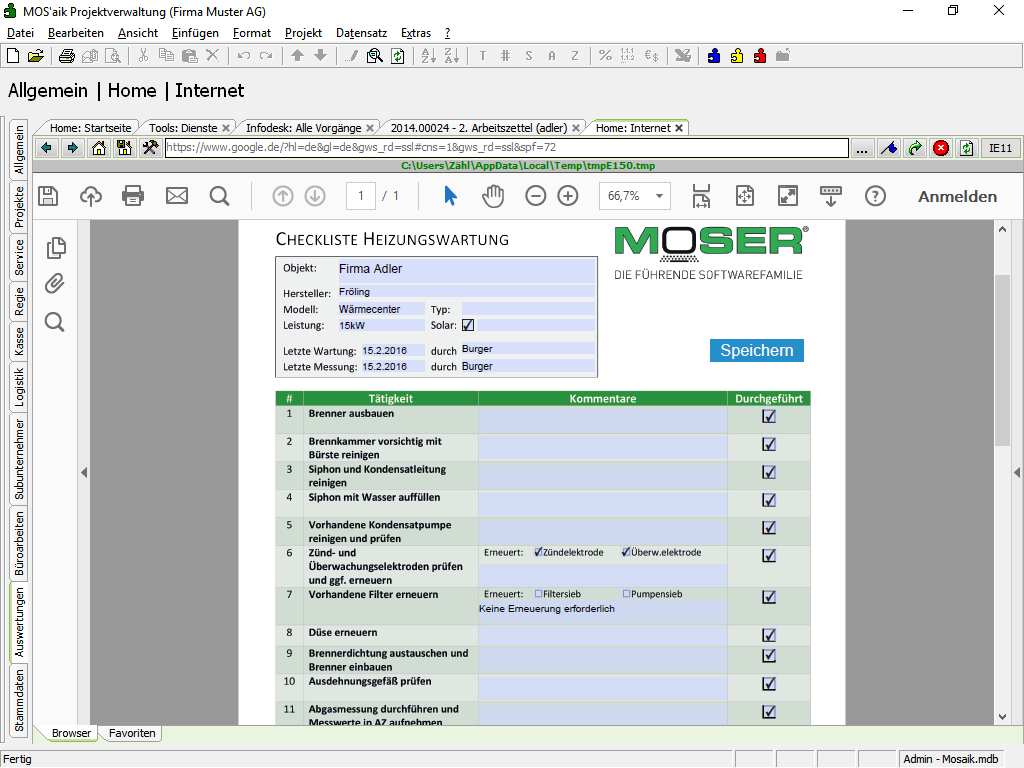Screen dimensions: 1024x768
Task: Click the blue person icon in toolbar
Action: pyautogui.click(x=714, y=56)
